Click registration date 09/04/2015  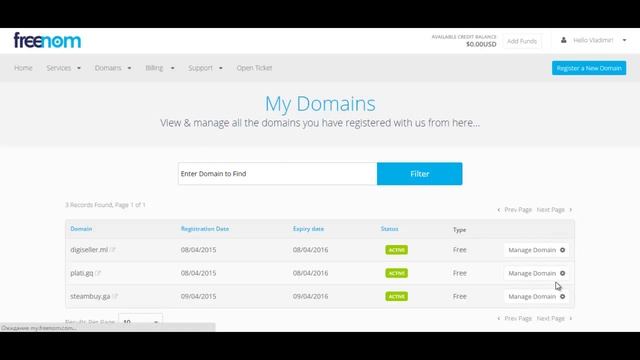(198, 296)
